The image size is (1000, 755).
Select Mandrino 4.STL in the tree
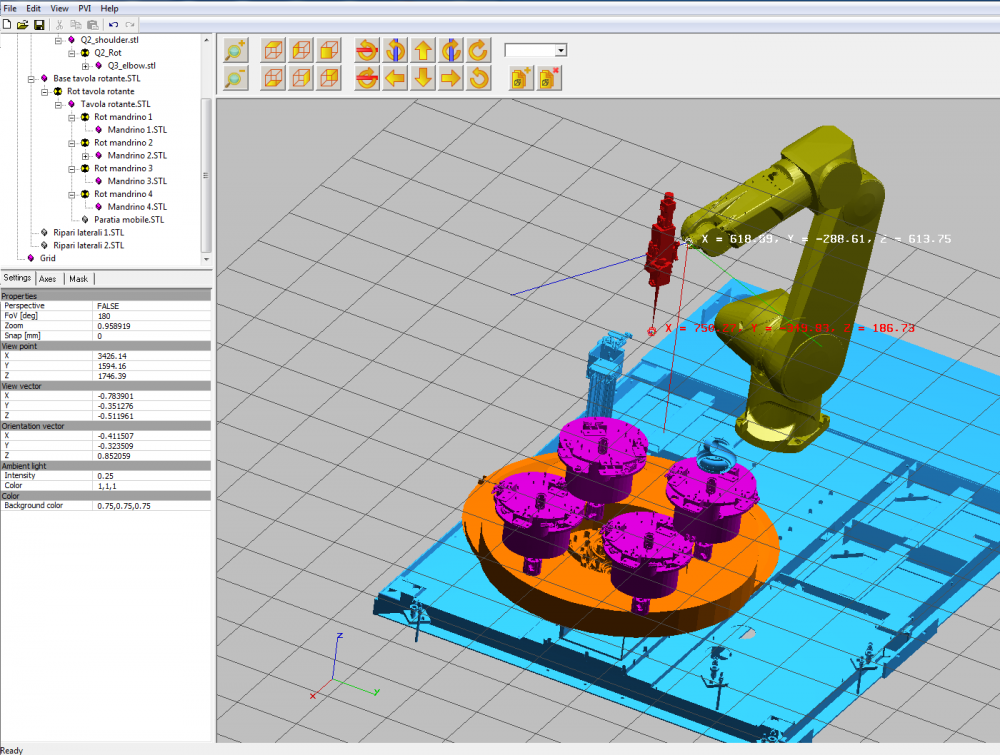pos(137,207)
